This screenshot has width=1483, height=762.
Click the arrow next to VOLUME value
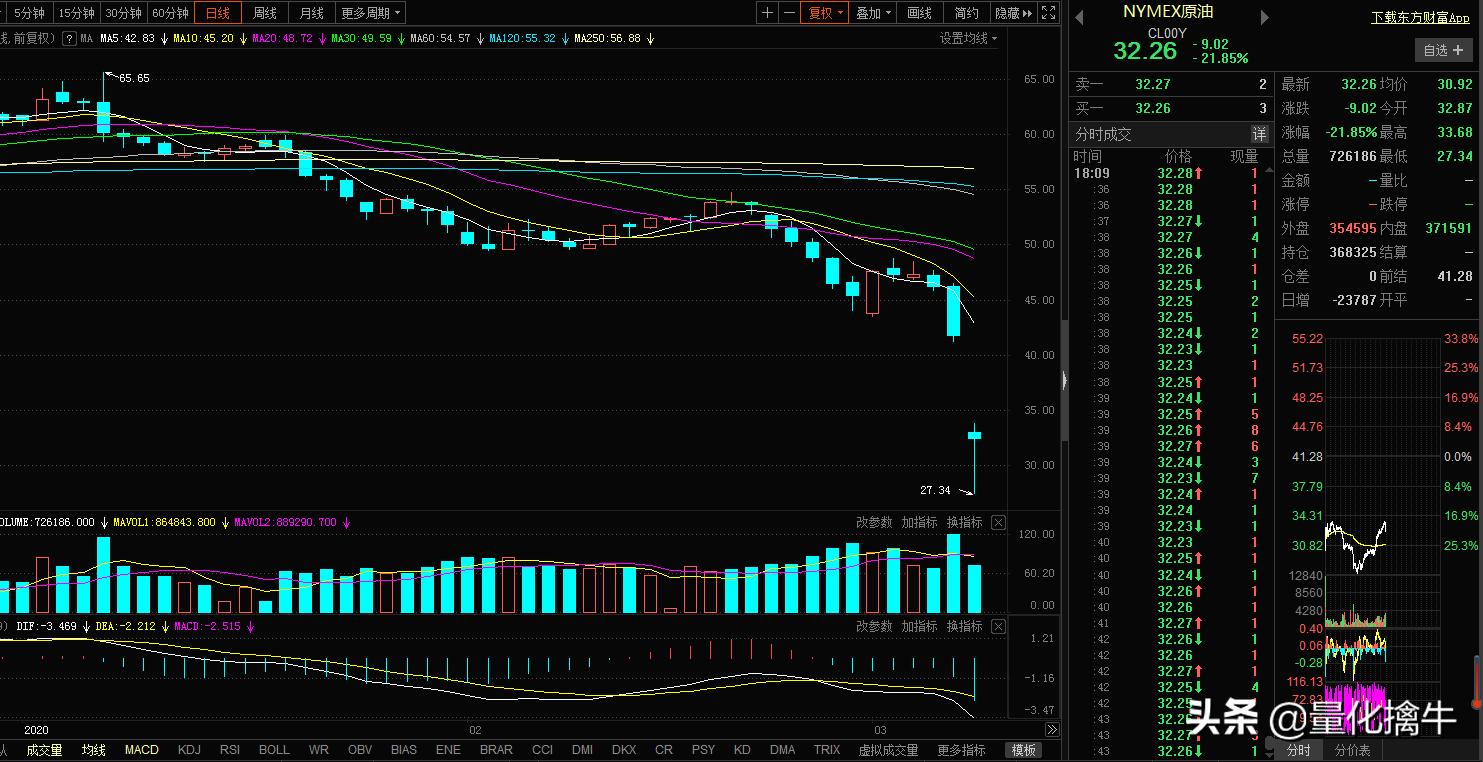(103, 522)
